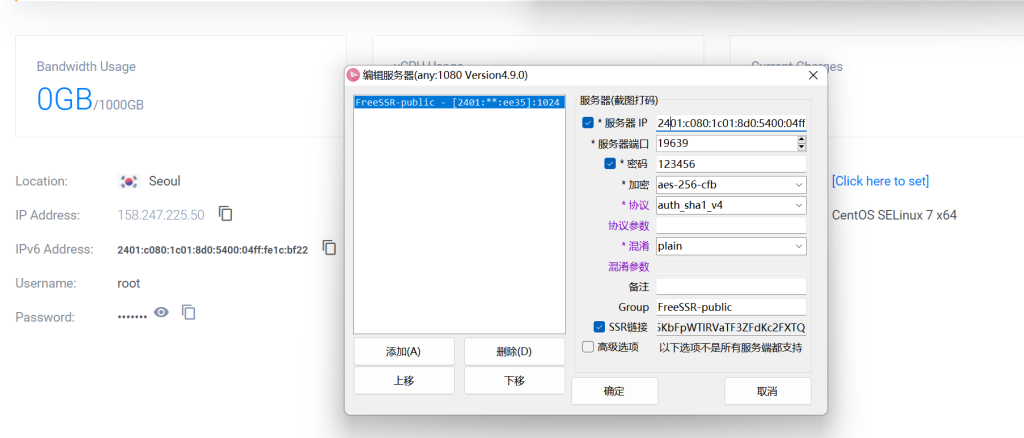Screen dimensions: 1024x438
Task: Select FreeSSR-public server in list
Action: coord(458,102)
